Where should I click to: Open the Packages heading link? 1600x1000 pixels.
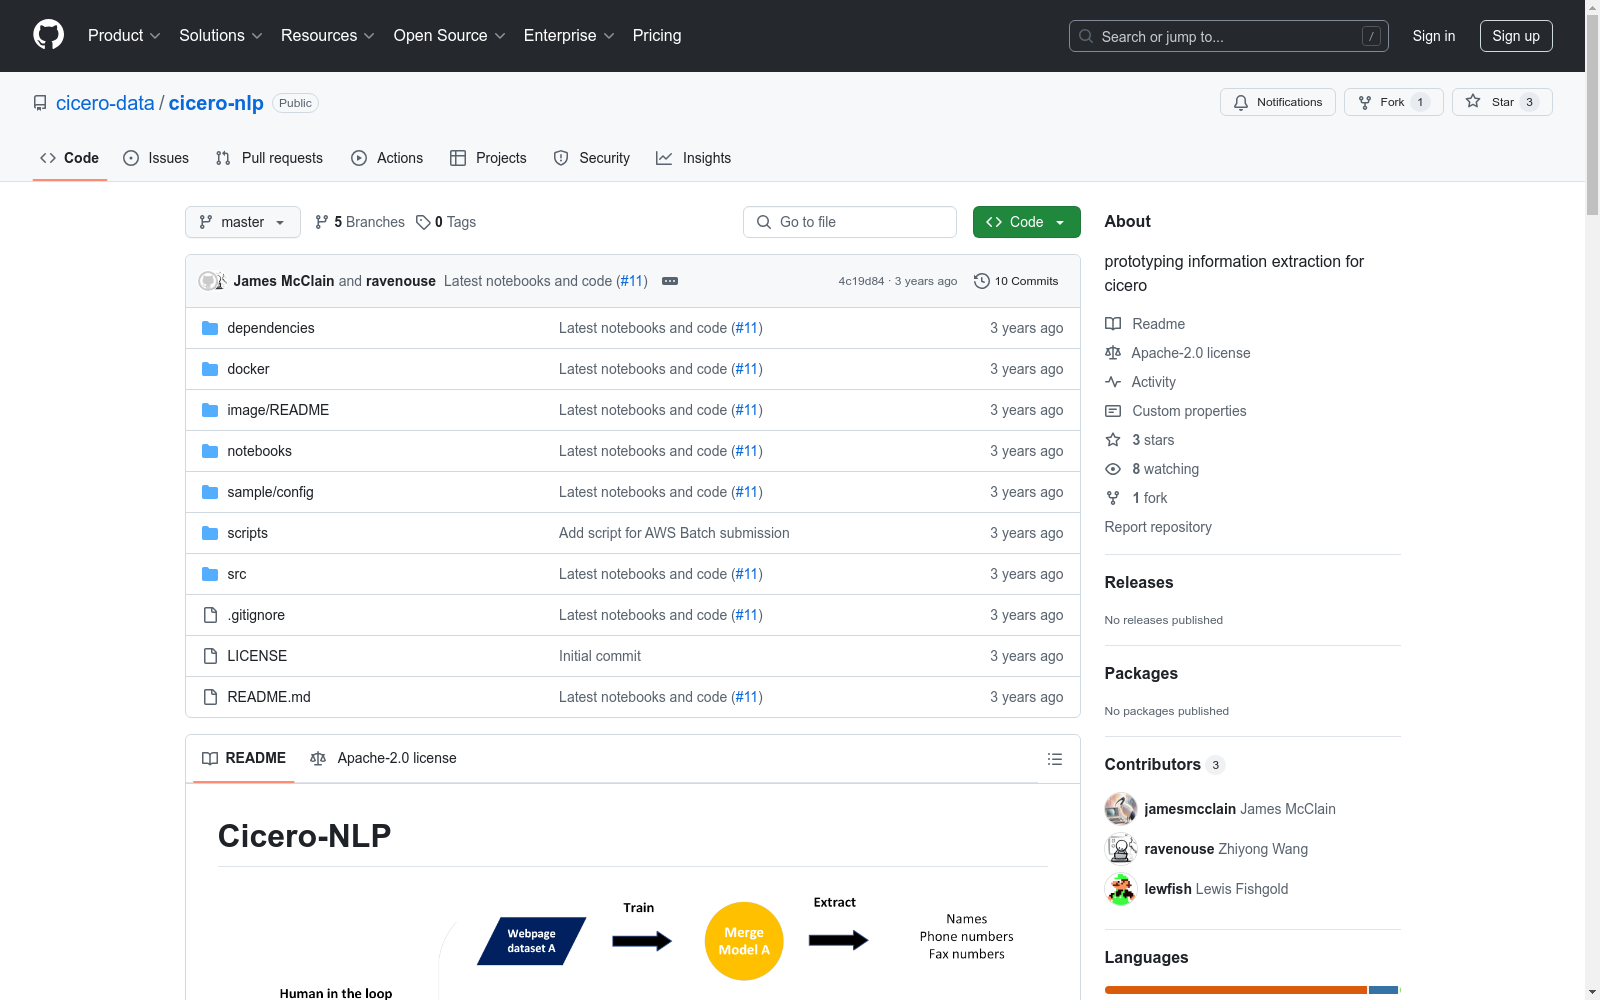[x=1141, y=673]
